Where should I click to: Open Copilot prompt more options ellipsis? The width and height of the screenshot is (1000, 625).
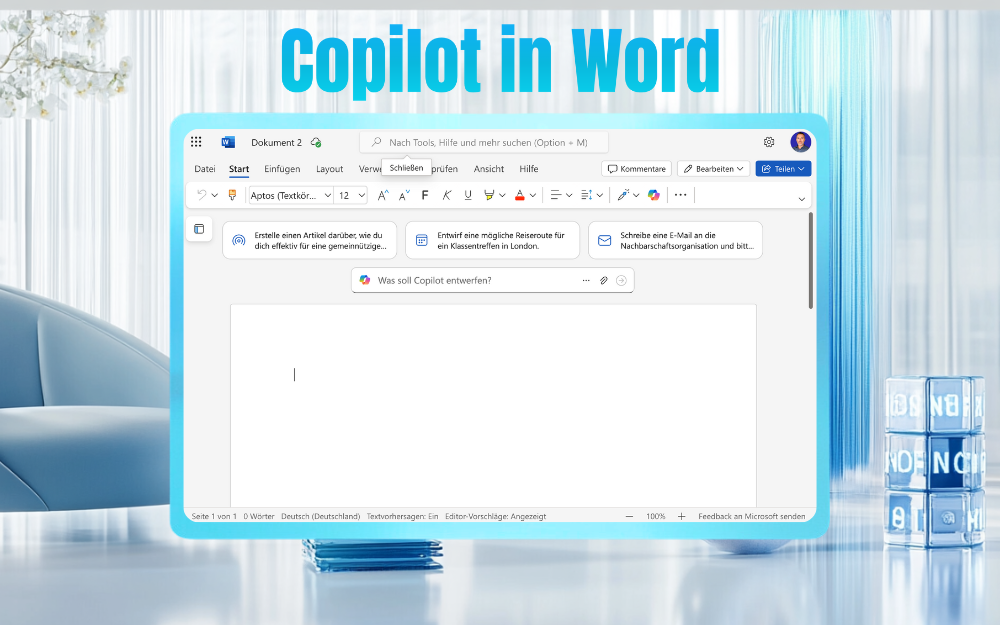[586, 280]
